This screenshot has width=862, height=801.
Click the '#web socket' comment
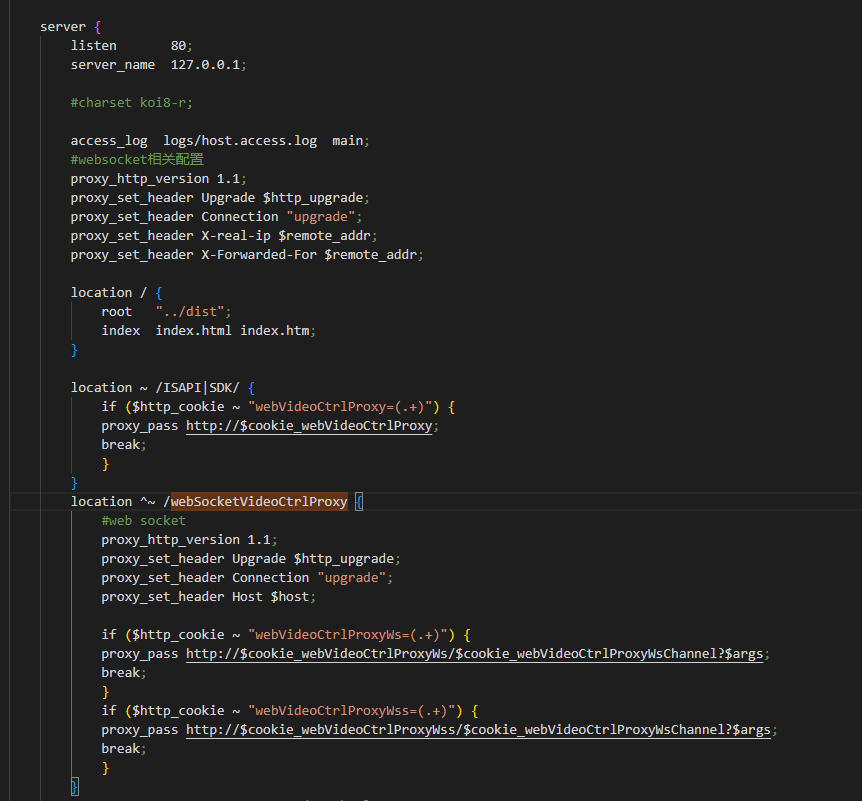click(143, 521)
